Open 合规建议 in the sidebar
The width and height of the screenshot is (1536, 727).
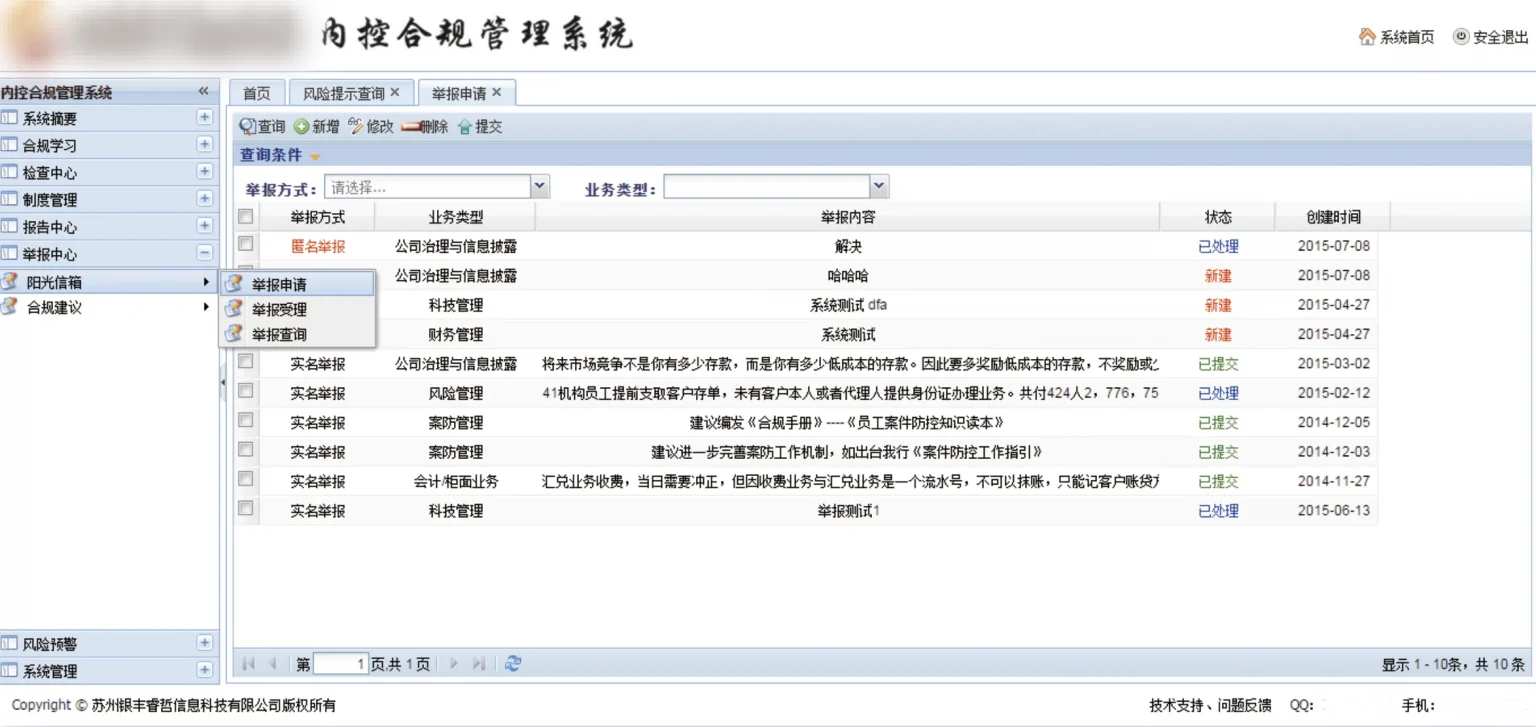click(x=54, y=308)
